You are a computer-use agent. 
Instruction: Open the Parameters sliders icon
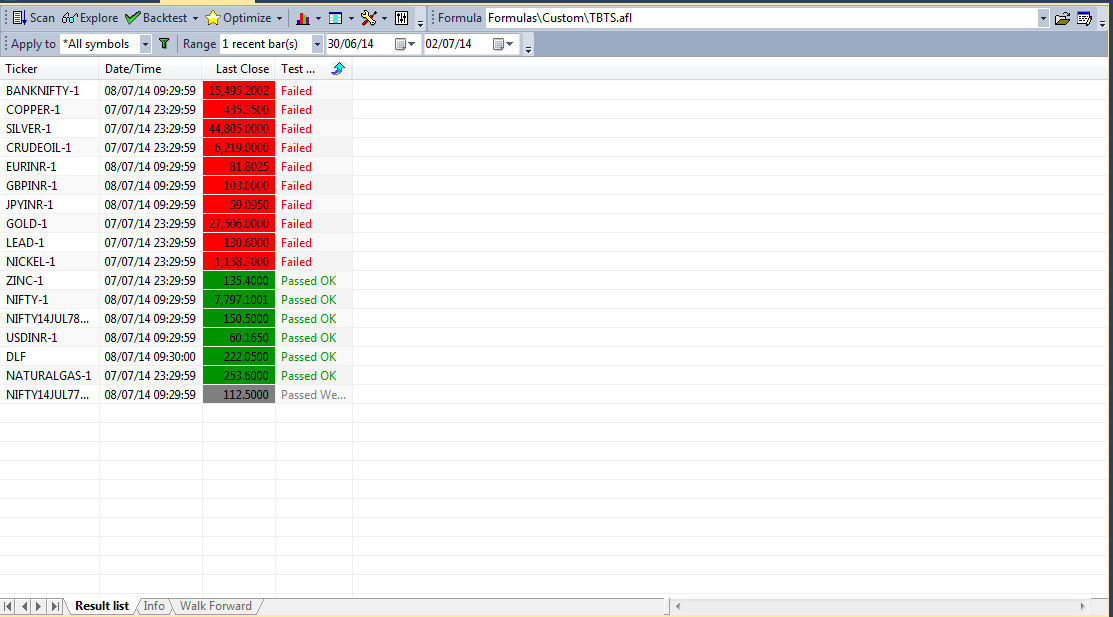tap(402, 18)
